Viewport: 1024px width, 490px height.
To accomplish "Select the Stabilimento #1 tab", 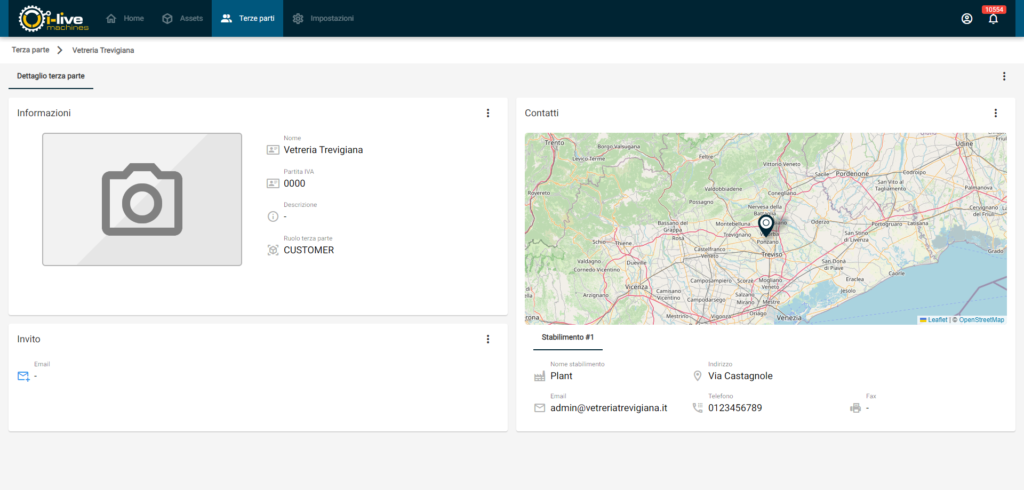I will 568,338.
